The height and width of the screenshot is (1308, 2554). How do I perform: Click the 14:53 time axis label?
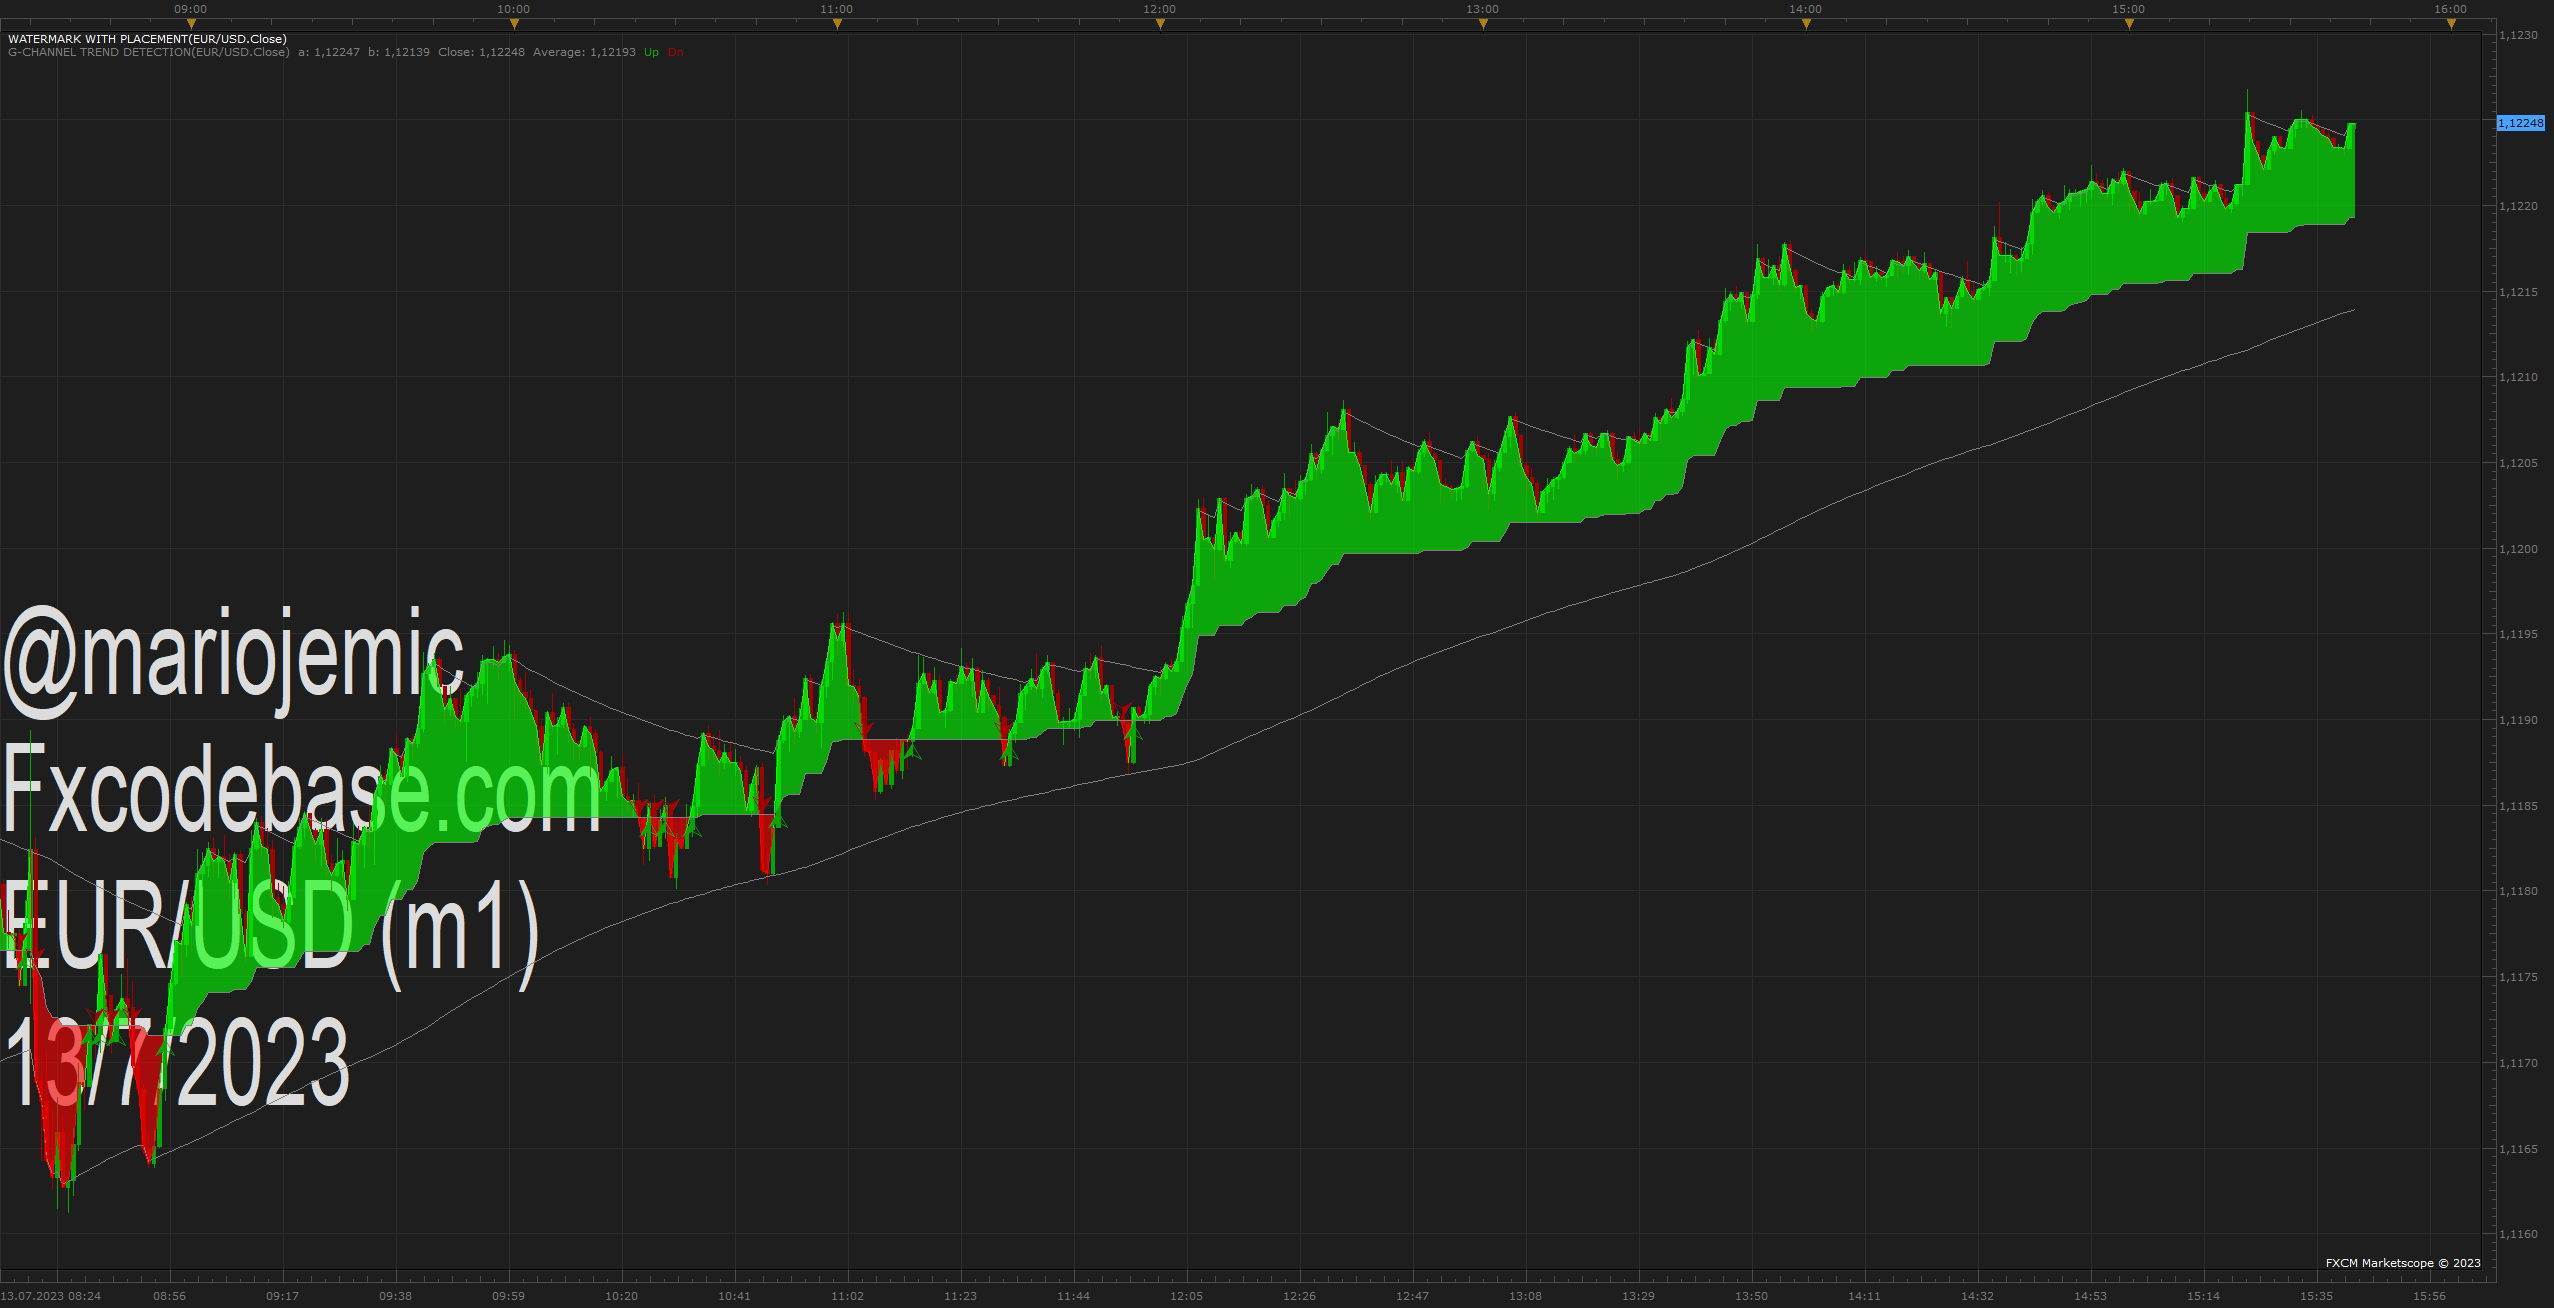click(2090, 1296)
